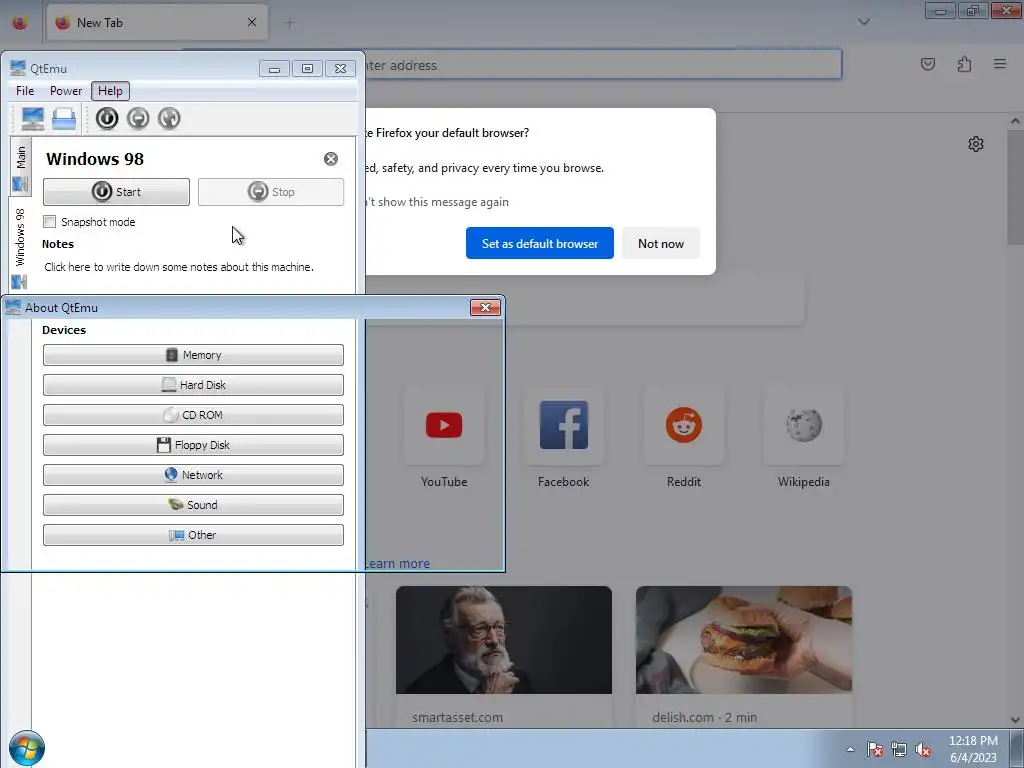Start the Windows 98 machine
Image resolution: width=1024 pixels, height=768 pixels.
(116, 192)
